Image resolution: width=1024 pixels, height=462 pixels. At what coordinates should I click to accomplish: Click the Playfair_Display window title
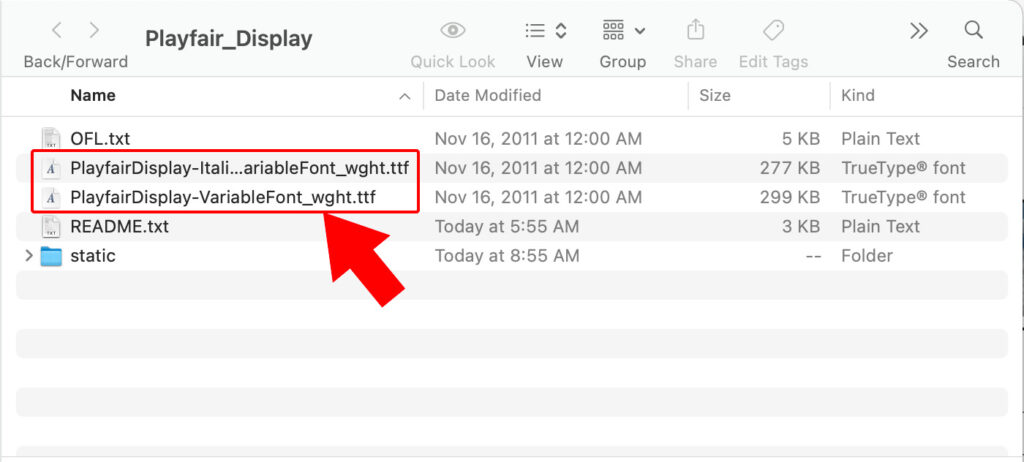[229, 39]
